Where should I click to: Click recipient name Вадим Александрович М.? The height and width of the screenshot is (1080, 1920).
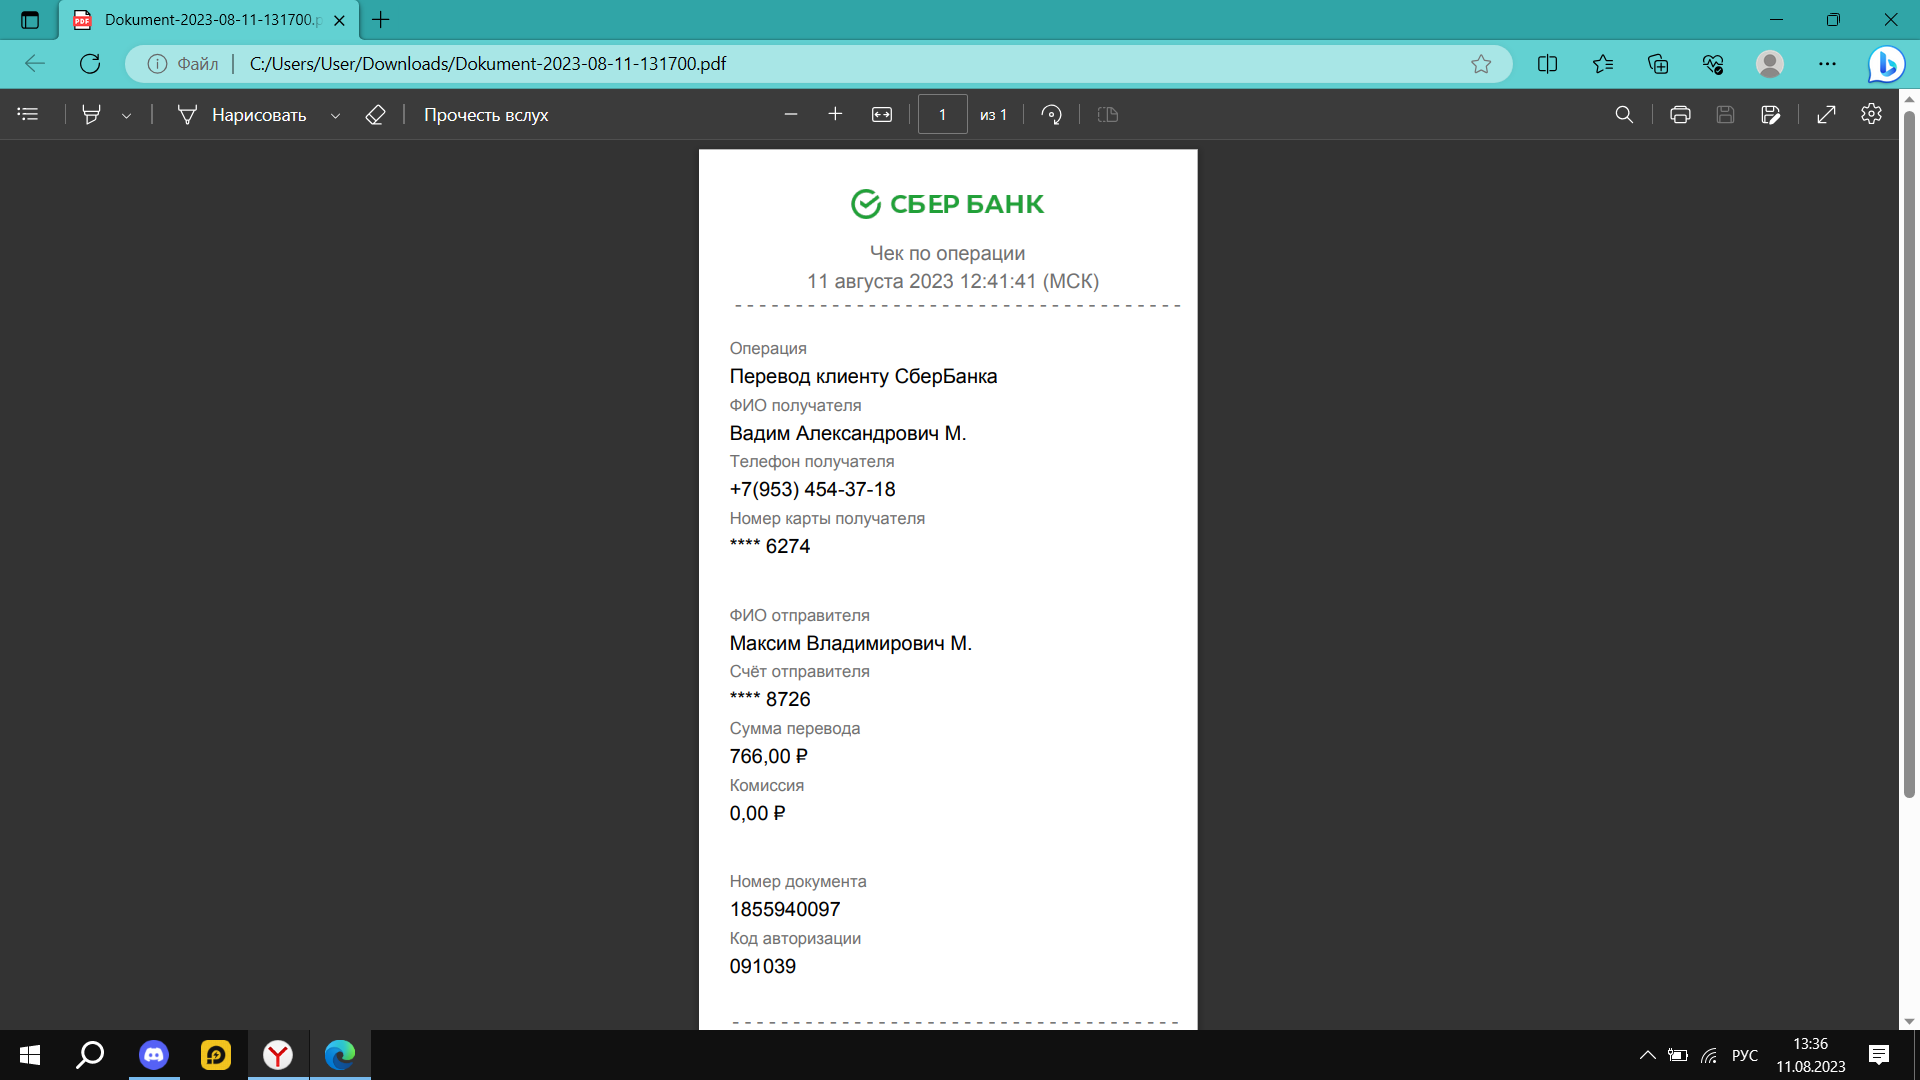point(848,433)
